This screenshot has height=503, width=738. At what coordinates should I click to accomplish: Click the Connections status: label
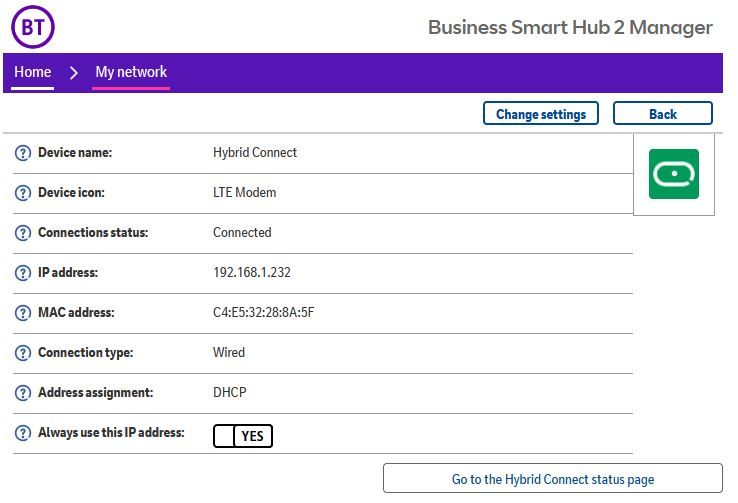pos(93,232)
